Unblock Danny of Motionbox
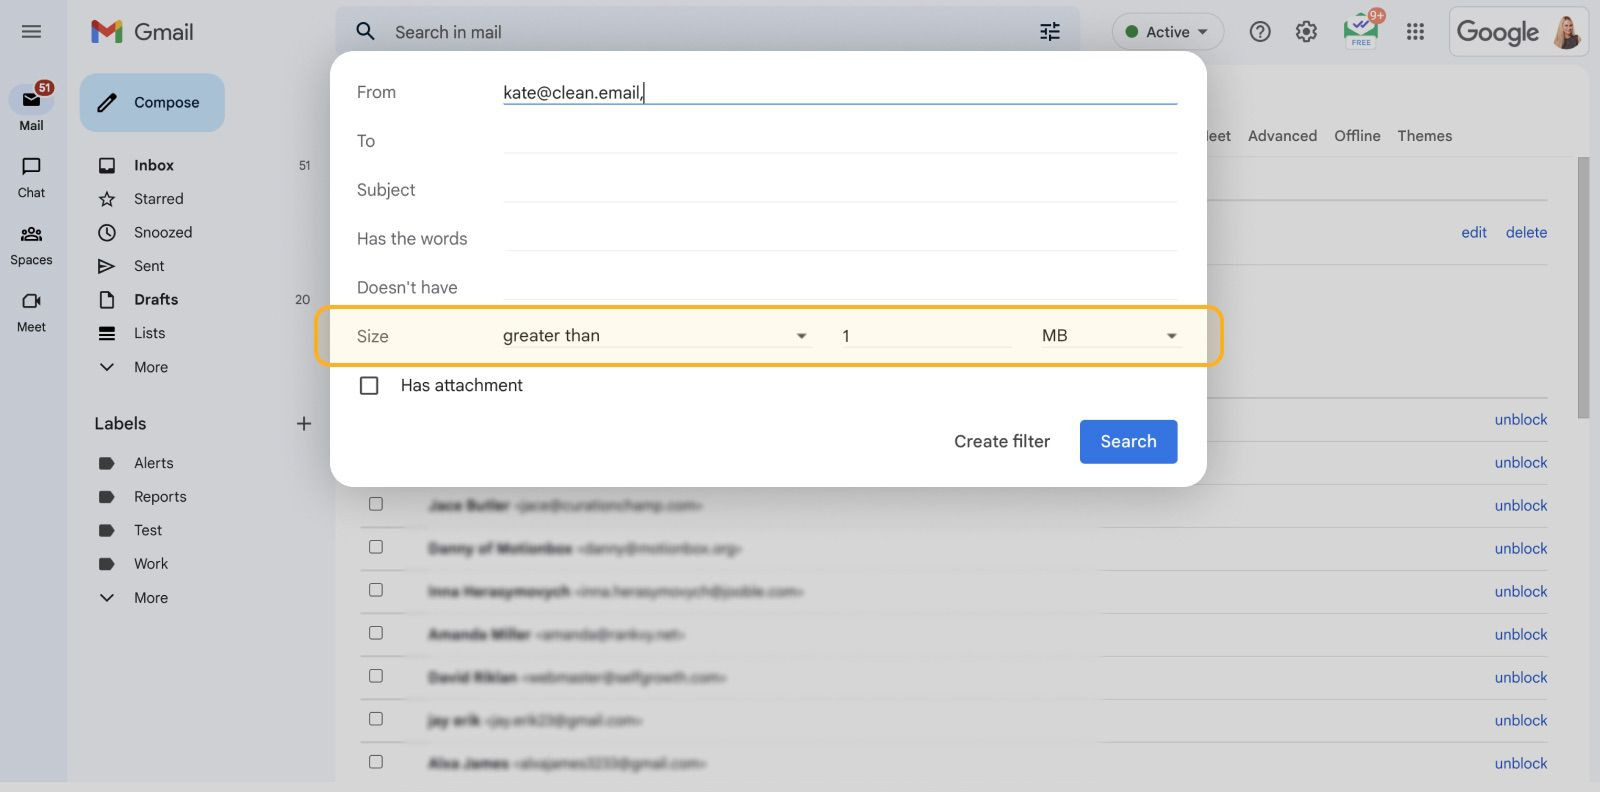Viewport: 1600px width, 792px height. coord(1521,548)
